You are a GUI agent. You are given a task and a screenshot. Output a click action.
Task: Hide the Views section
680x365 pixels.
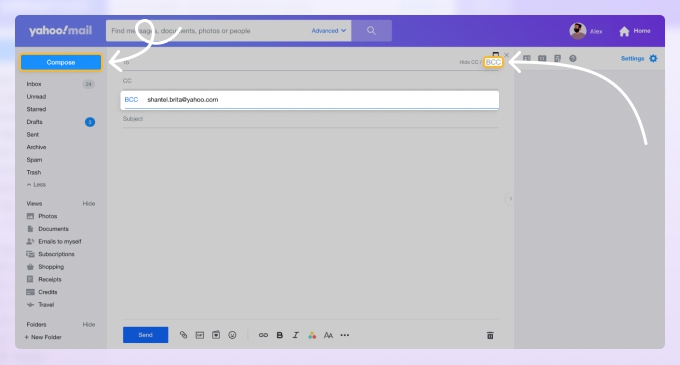click(x=89, y=203)
